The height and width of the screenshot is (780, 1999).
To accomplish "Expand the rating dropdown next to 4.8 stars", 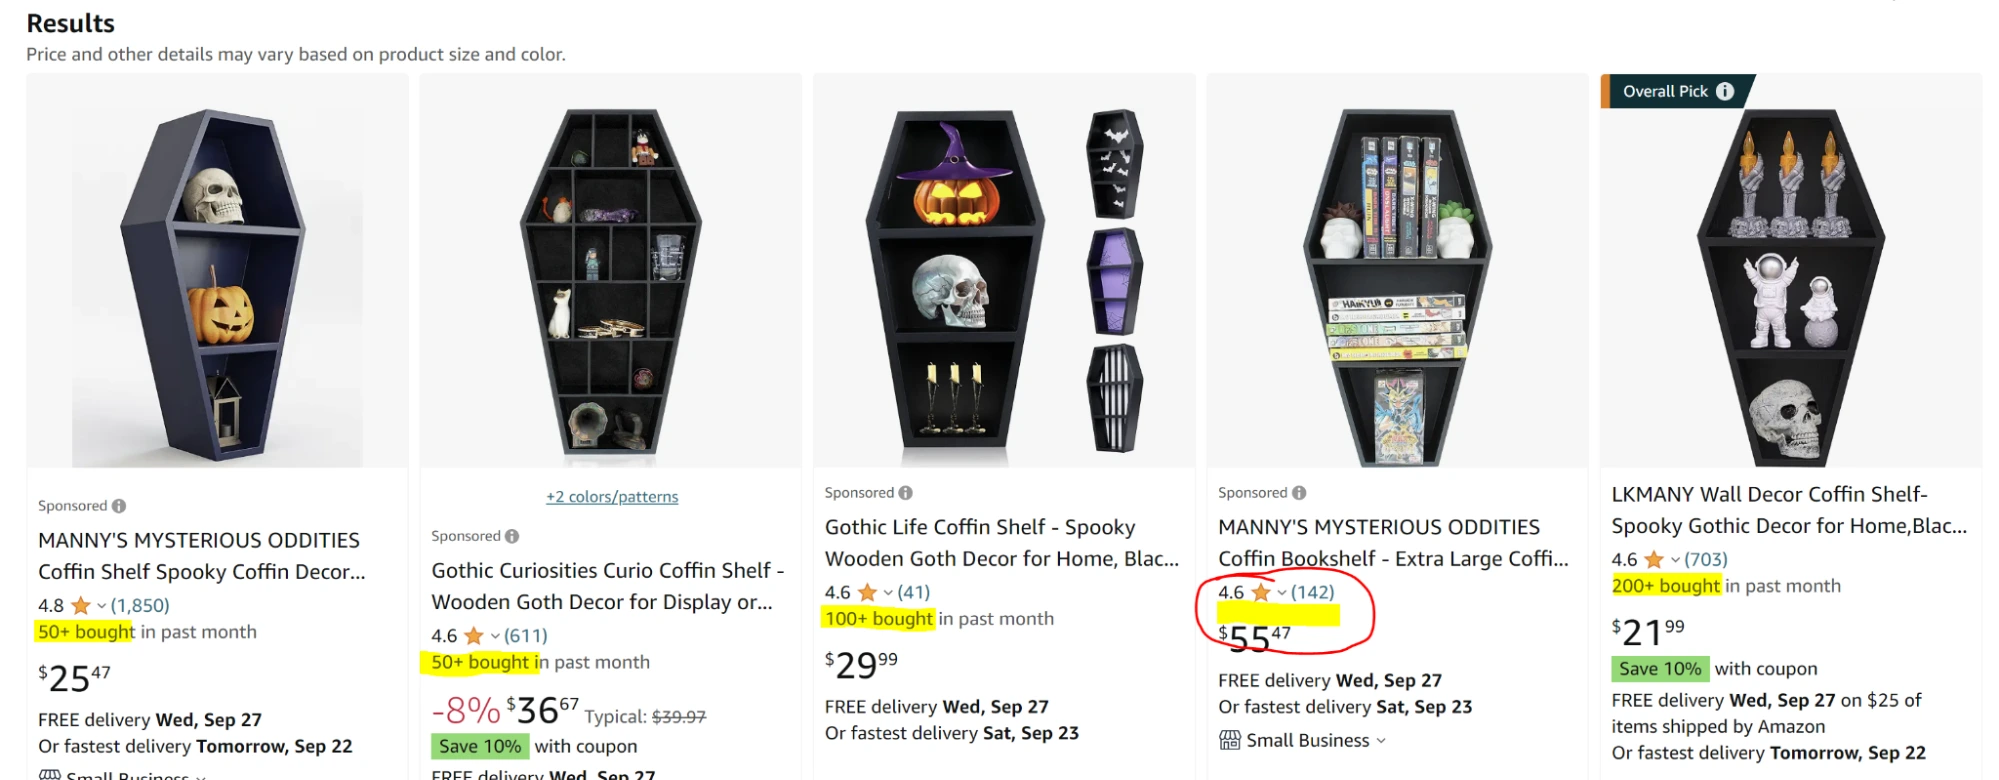I will (x=101, y=606).
